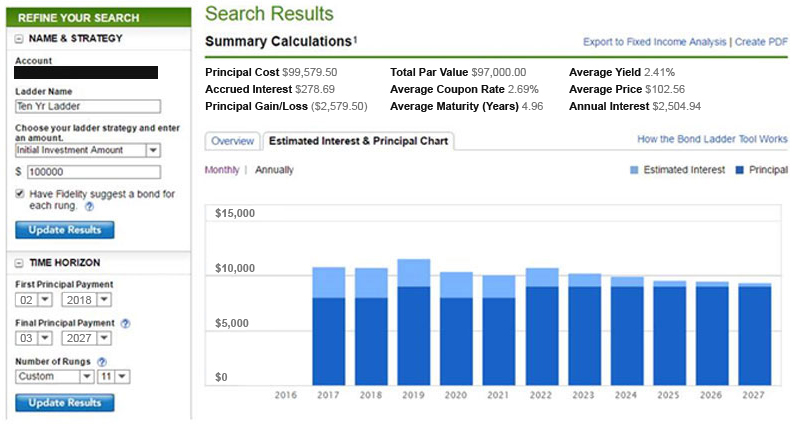Open How the Bond Ladder Tool Works
This screenshot has height=425, width=800.
pos(712,140)
